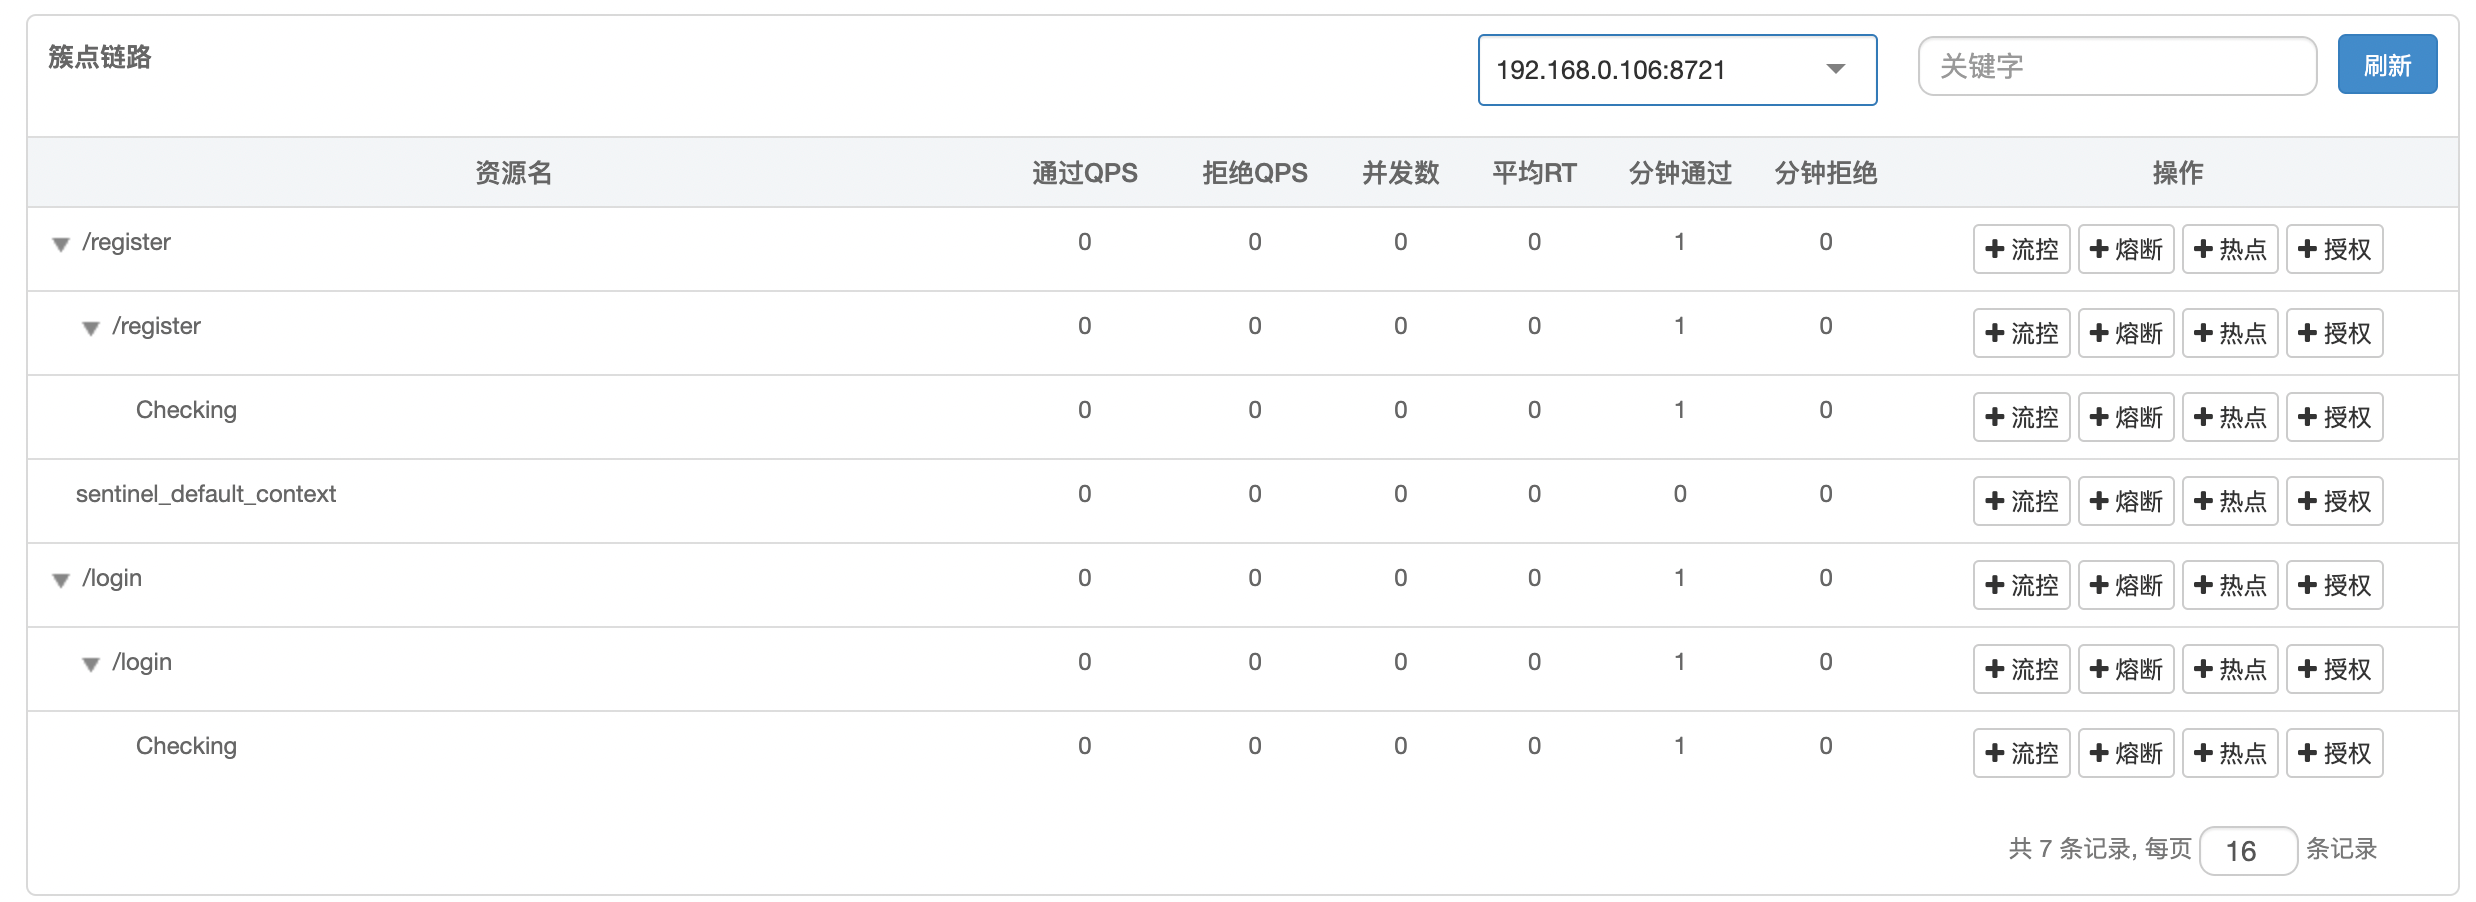
Task: Collapse the top-level /register tree row
Action: 61,245
